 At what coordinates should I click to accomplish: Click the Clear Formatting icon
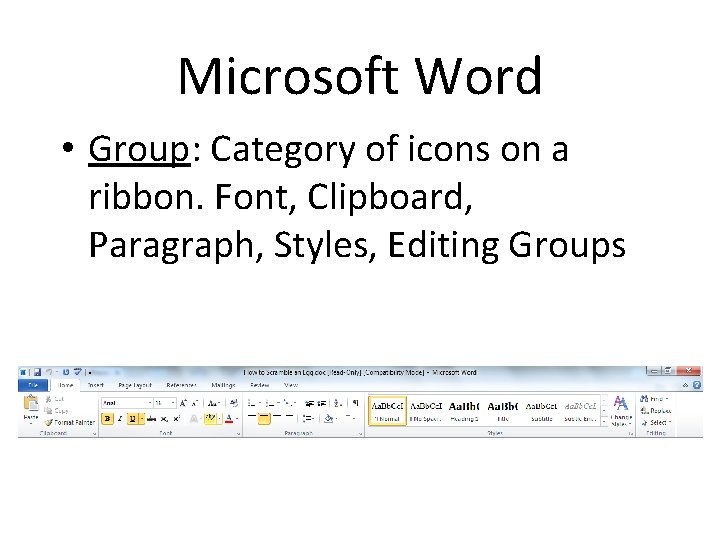[234, 403]
